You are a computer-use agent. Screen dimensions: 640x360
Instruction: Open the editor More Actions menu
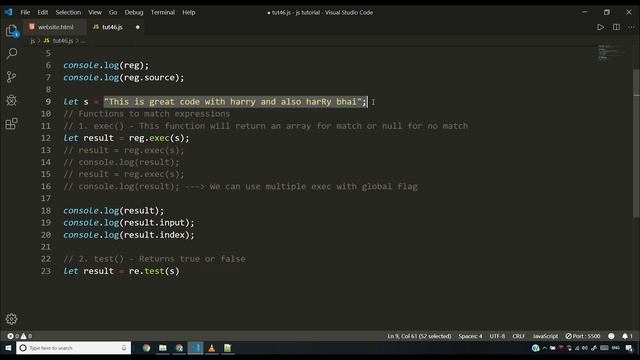[x=631, y=27]
